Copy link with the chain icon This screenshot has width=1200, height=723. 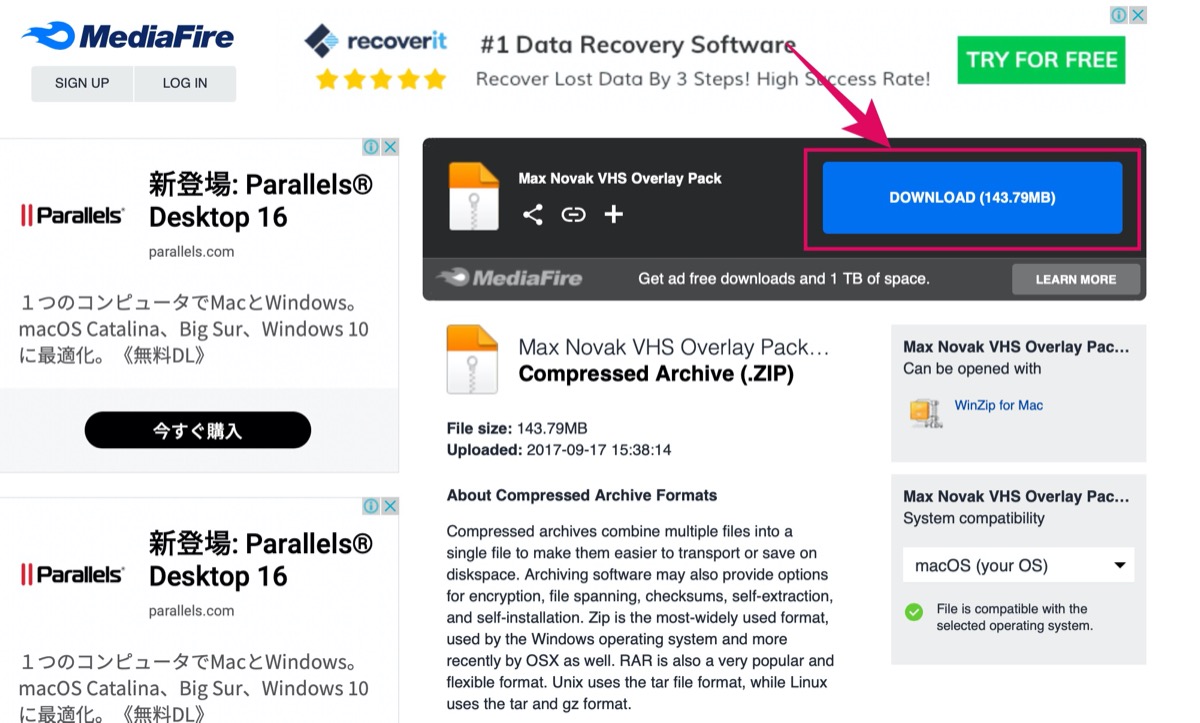(573, 214)
